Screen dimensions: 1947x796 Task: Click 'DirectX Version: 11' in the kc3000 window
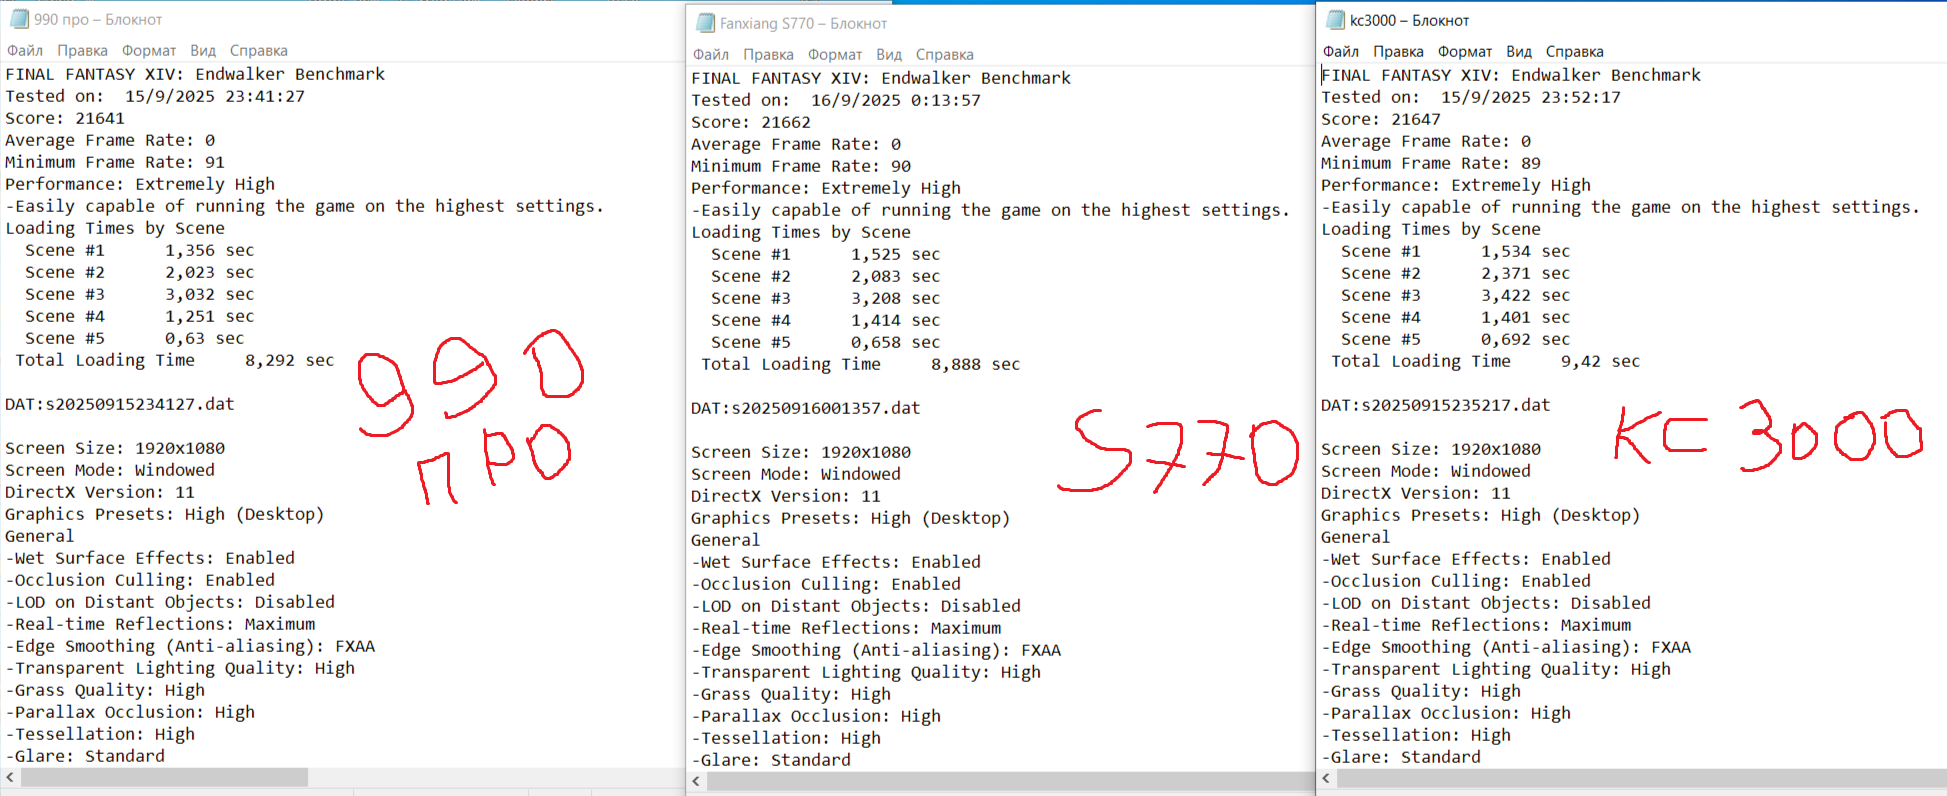click(x=1416, y=493)
